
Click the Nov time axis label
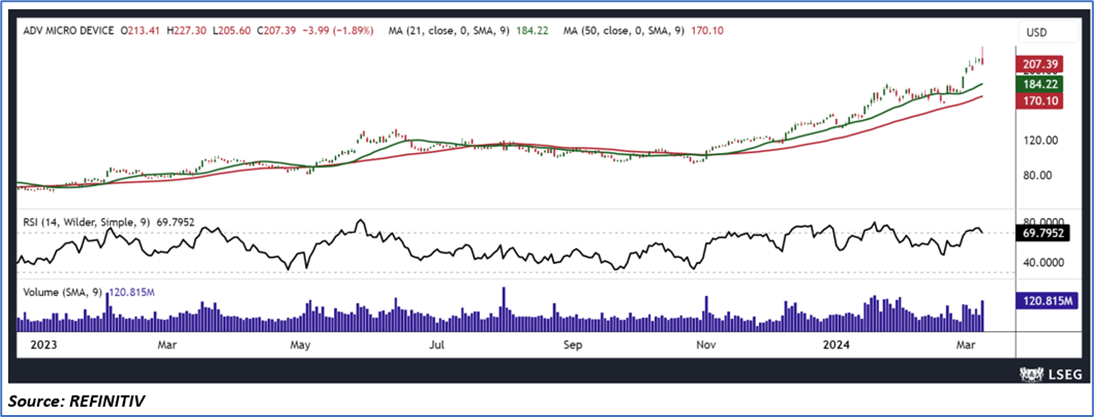tap(706, 344)
